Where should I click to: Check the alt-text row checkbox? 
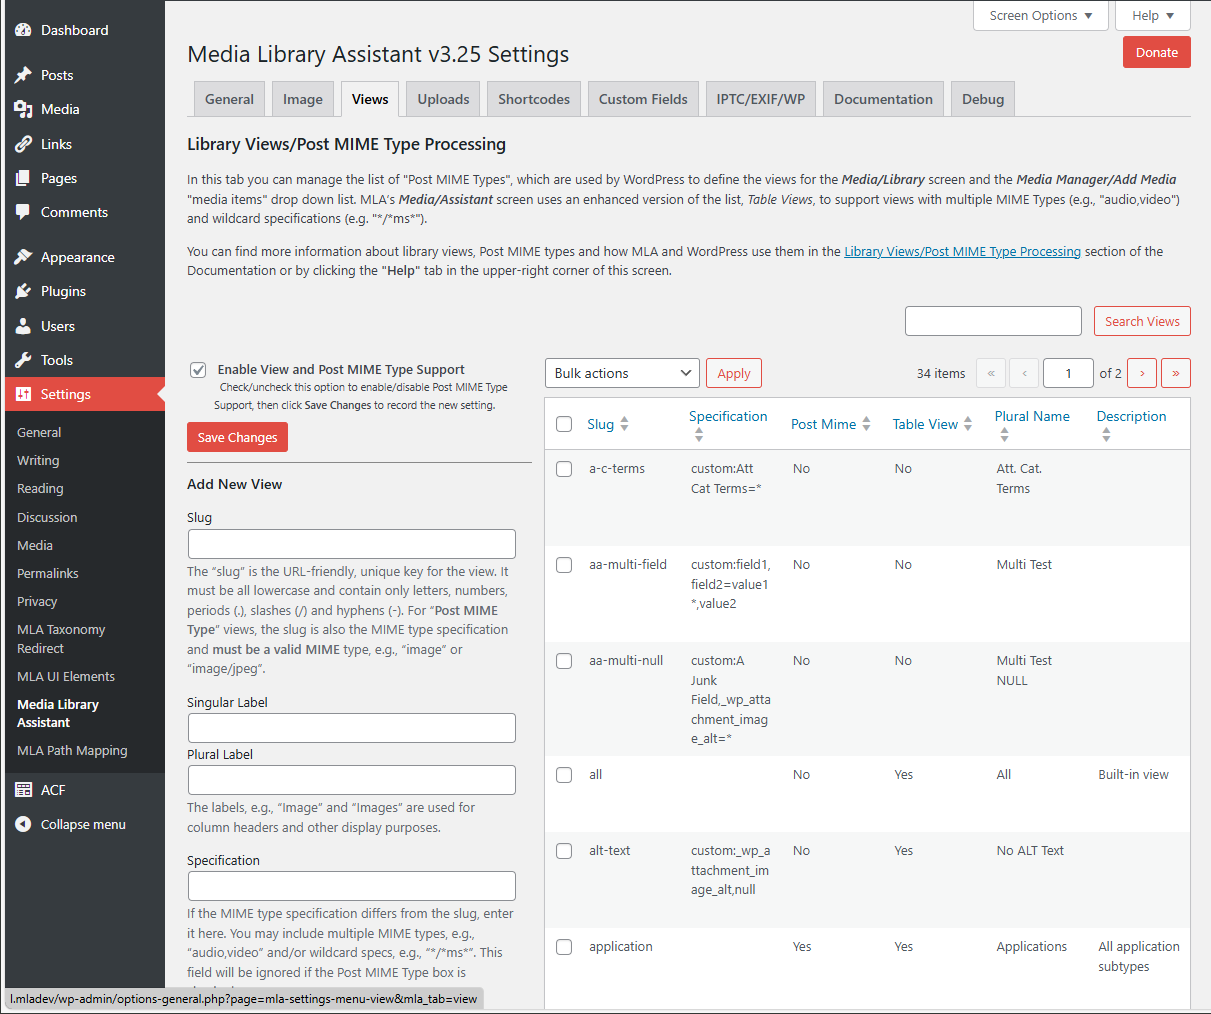pyautogui.click(x=563, y=850)
